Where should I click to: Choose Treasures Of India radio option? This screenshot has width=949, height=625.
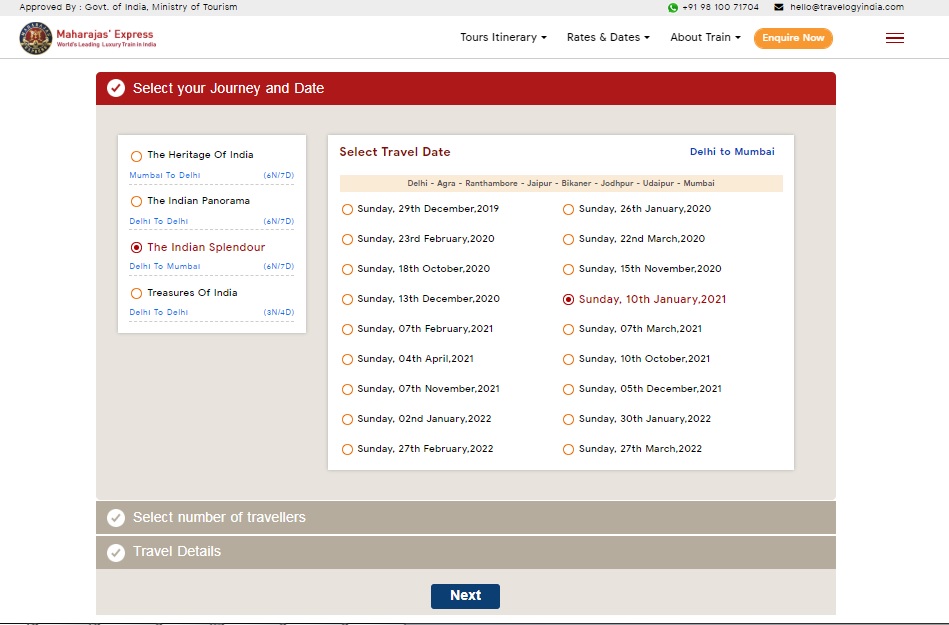coord(137,294)
